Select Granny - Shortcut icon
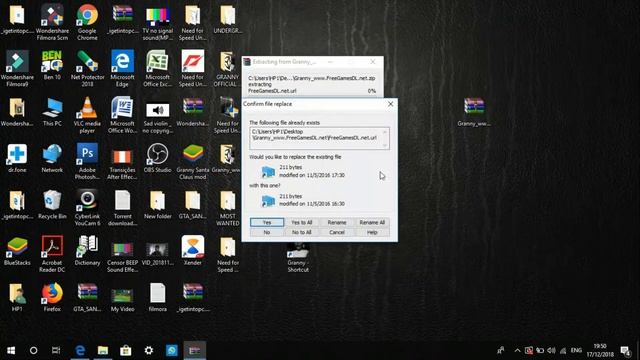 point(298,258)
